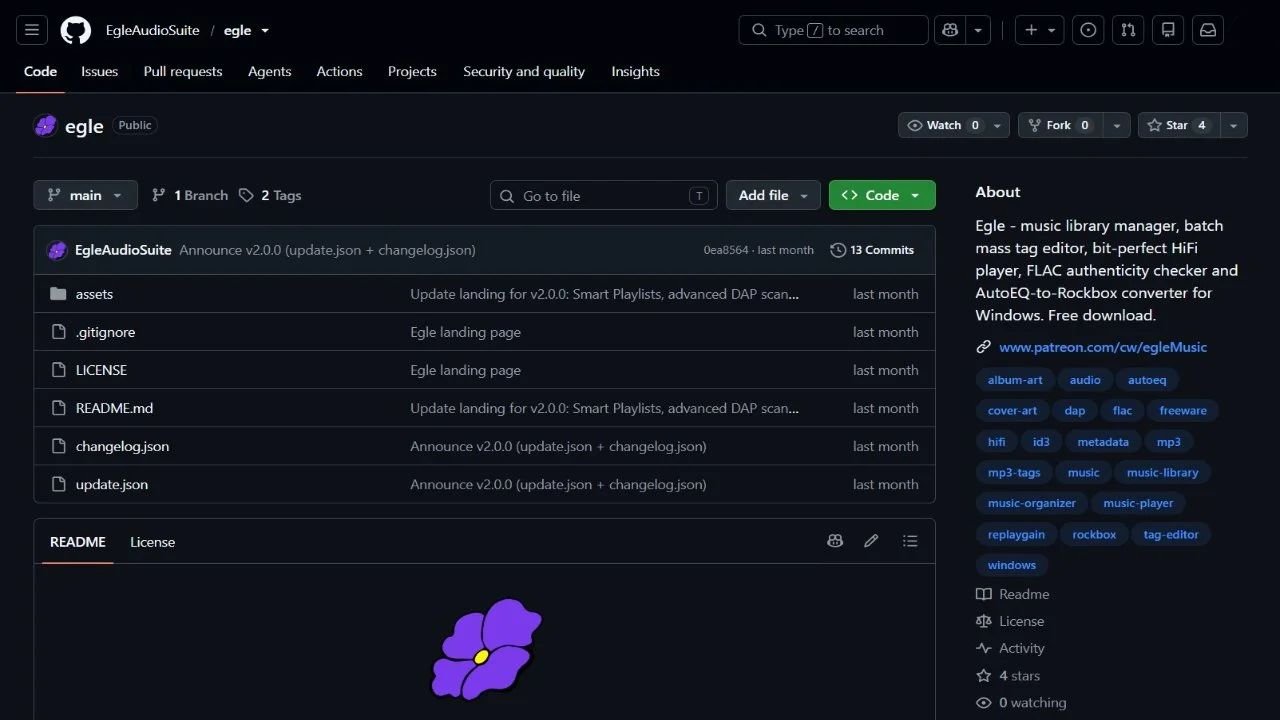This screenshot has width=1280, height=720.
Task: Focus the Go to file search field
Action: pyautogui.click(x=604, y=195)
